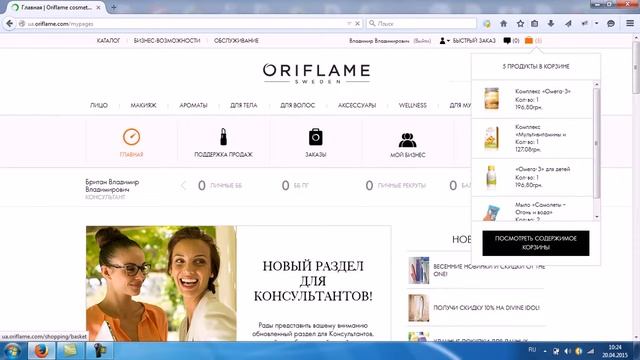This screenshot has height=360, width=640.
Task: Click Омега-3 product thumbnail in basket
Action: 491,98
